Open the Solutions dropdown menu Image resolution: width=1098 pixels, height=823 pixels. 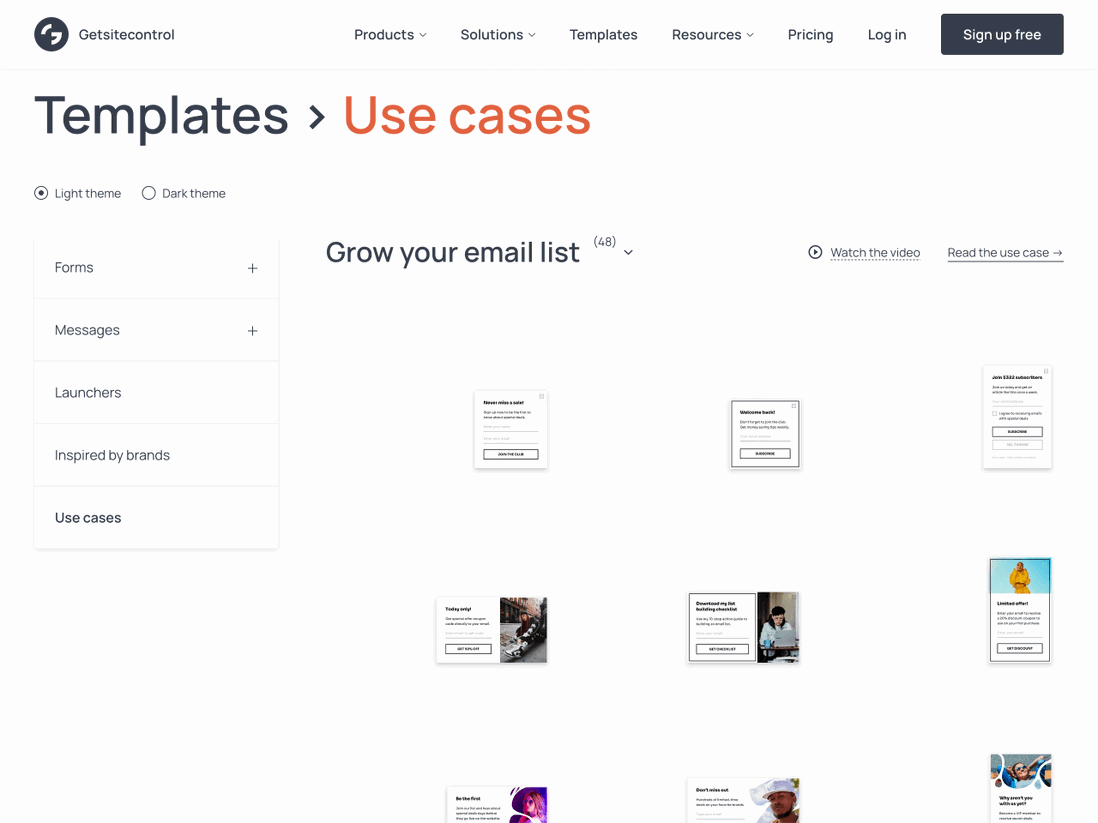pyautogui.click(x=497, y=34)
